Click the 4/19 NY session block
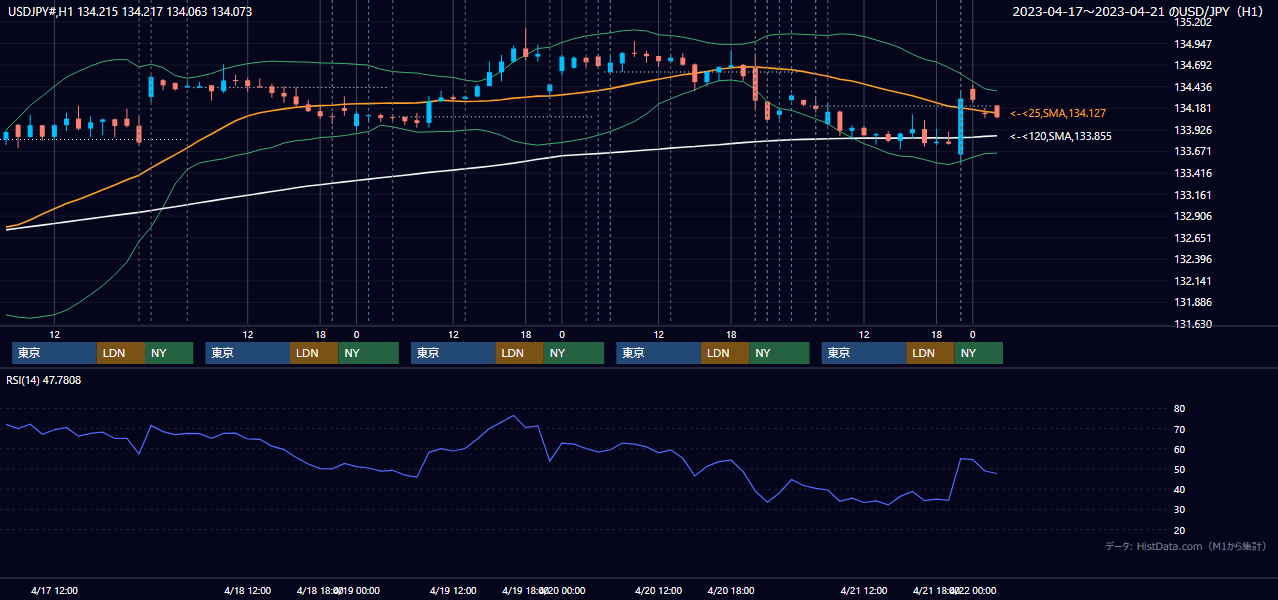 (x=574, y=353)
